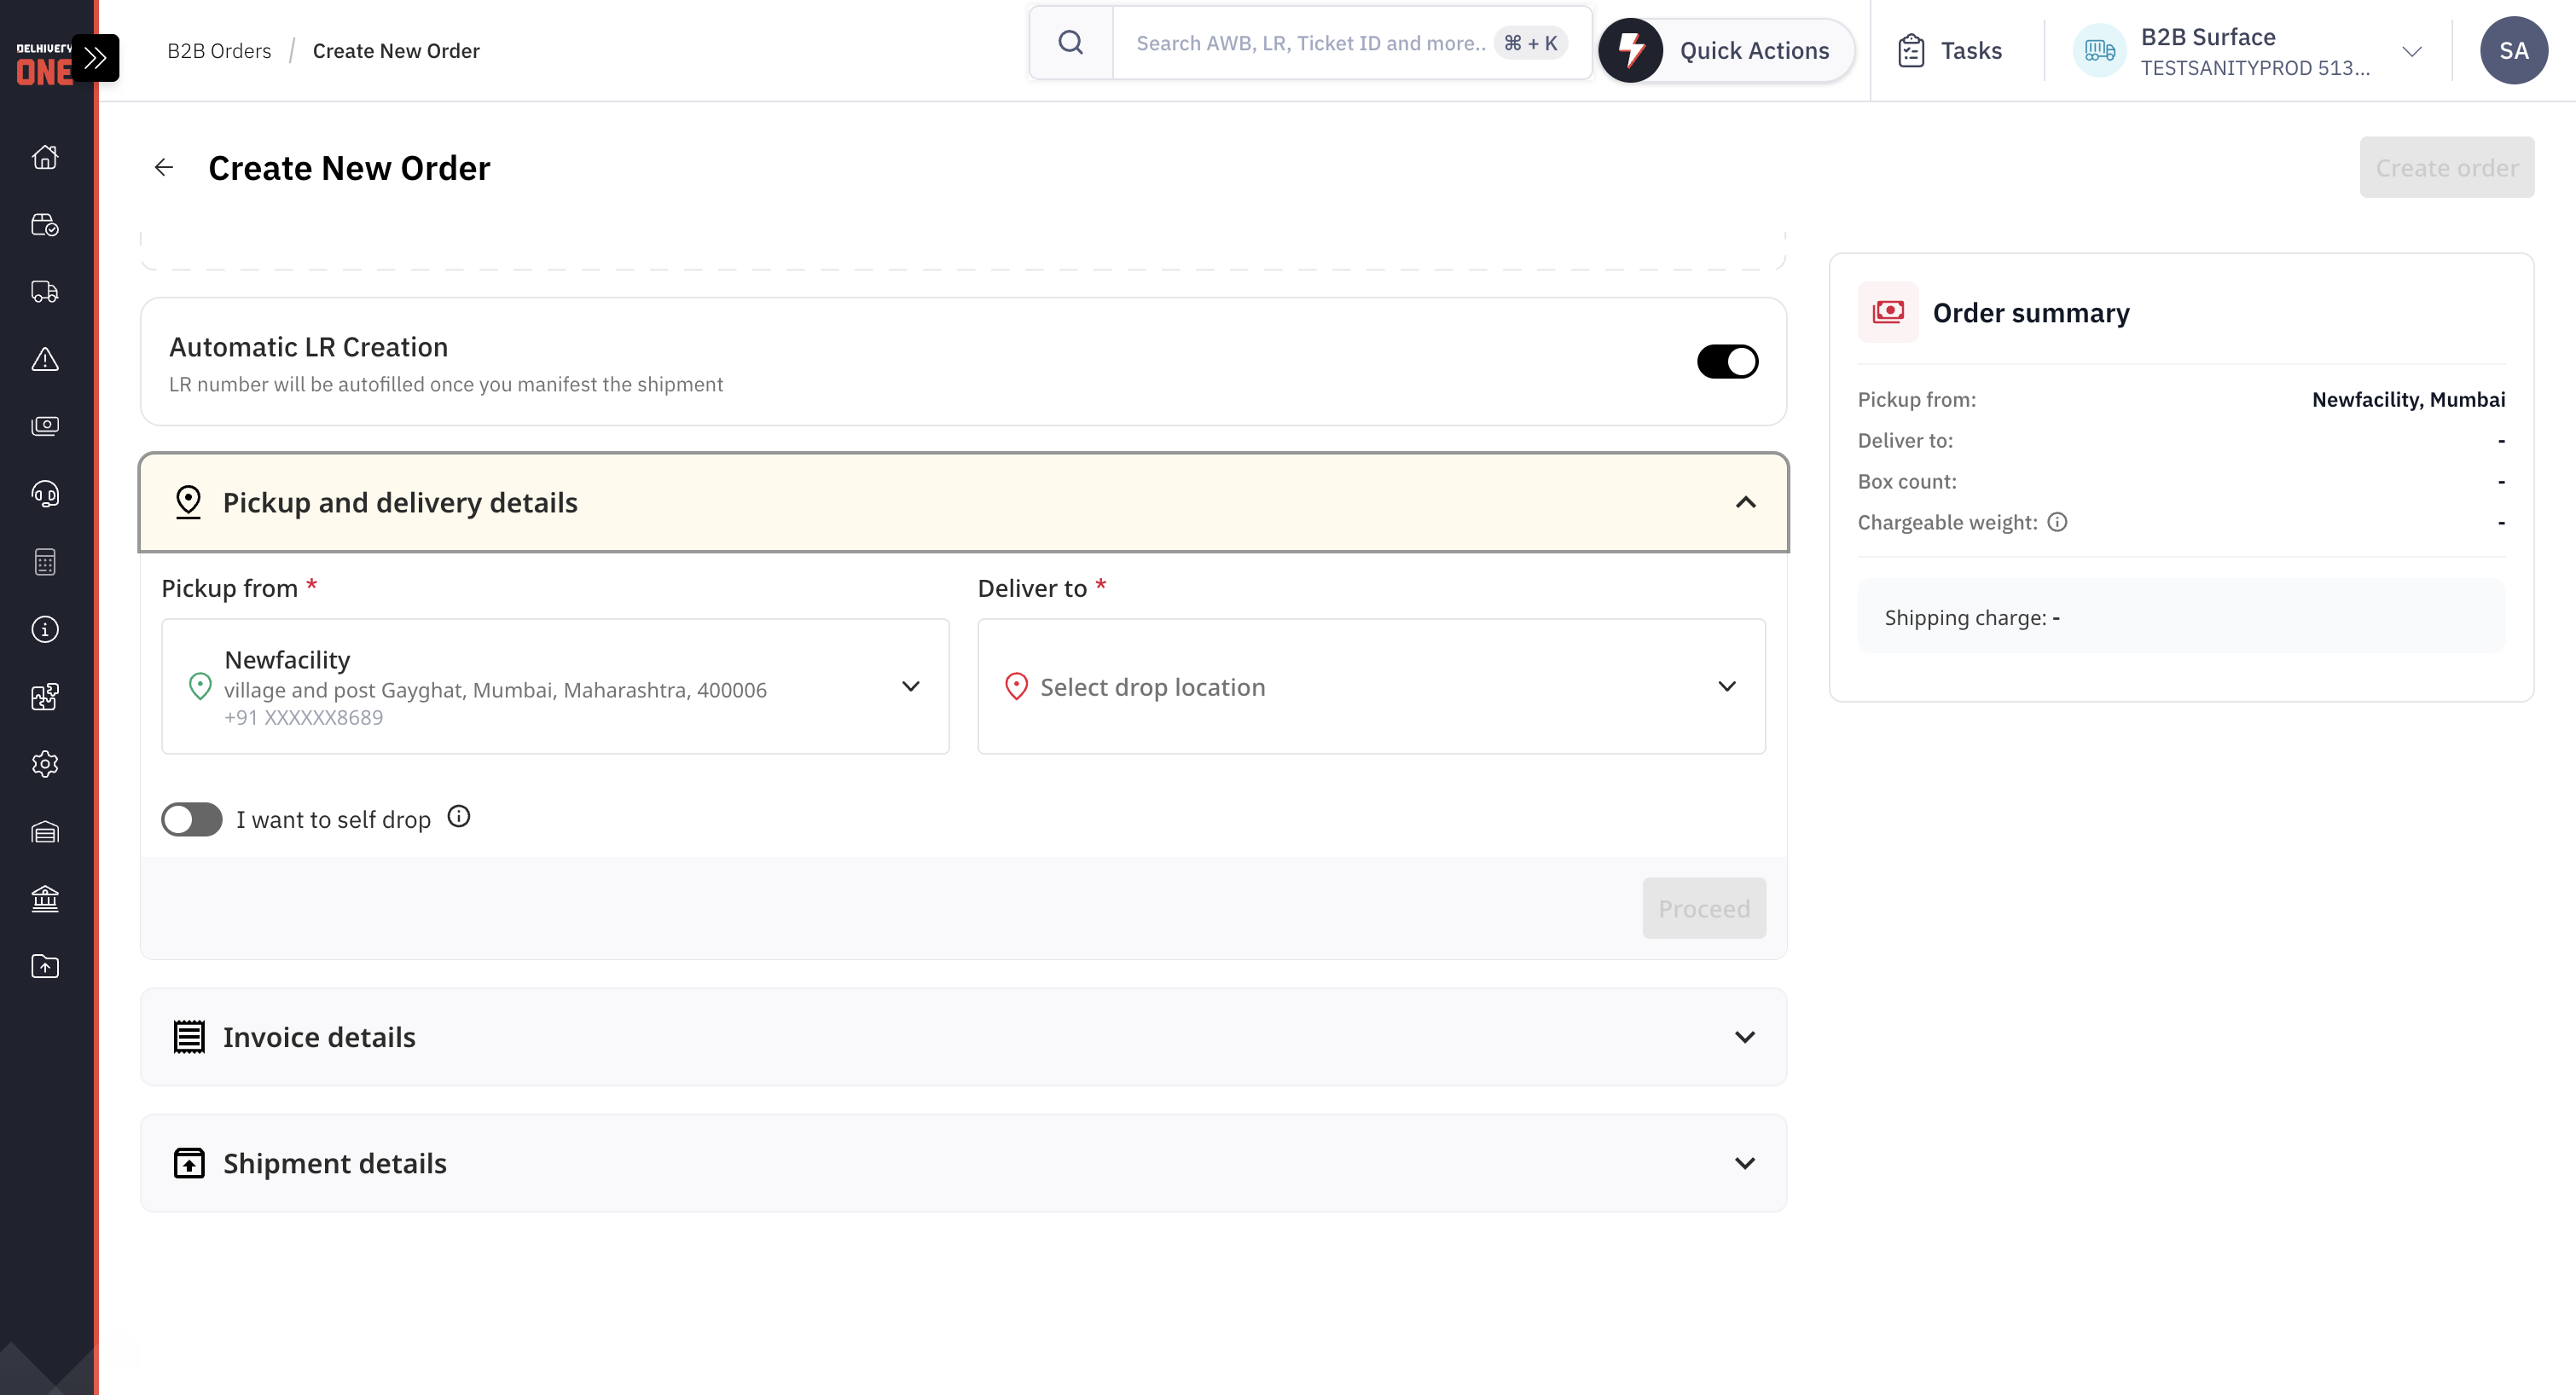This screenshot has width=2576, height=1395.
Task: Open the orders box-with-checkmark sidebar icon
Action: click(45, 224)
